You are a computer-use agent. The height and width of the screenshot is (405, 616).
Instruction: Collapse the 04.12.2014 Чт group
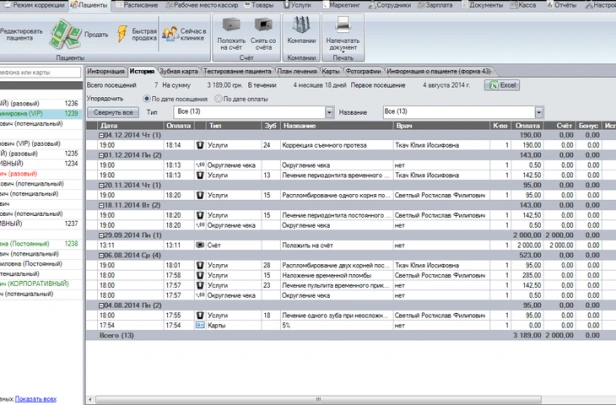coord(101,135)
